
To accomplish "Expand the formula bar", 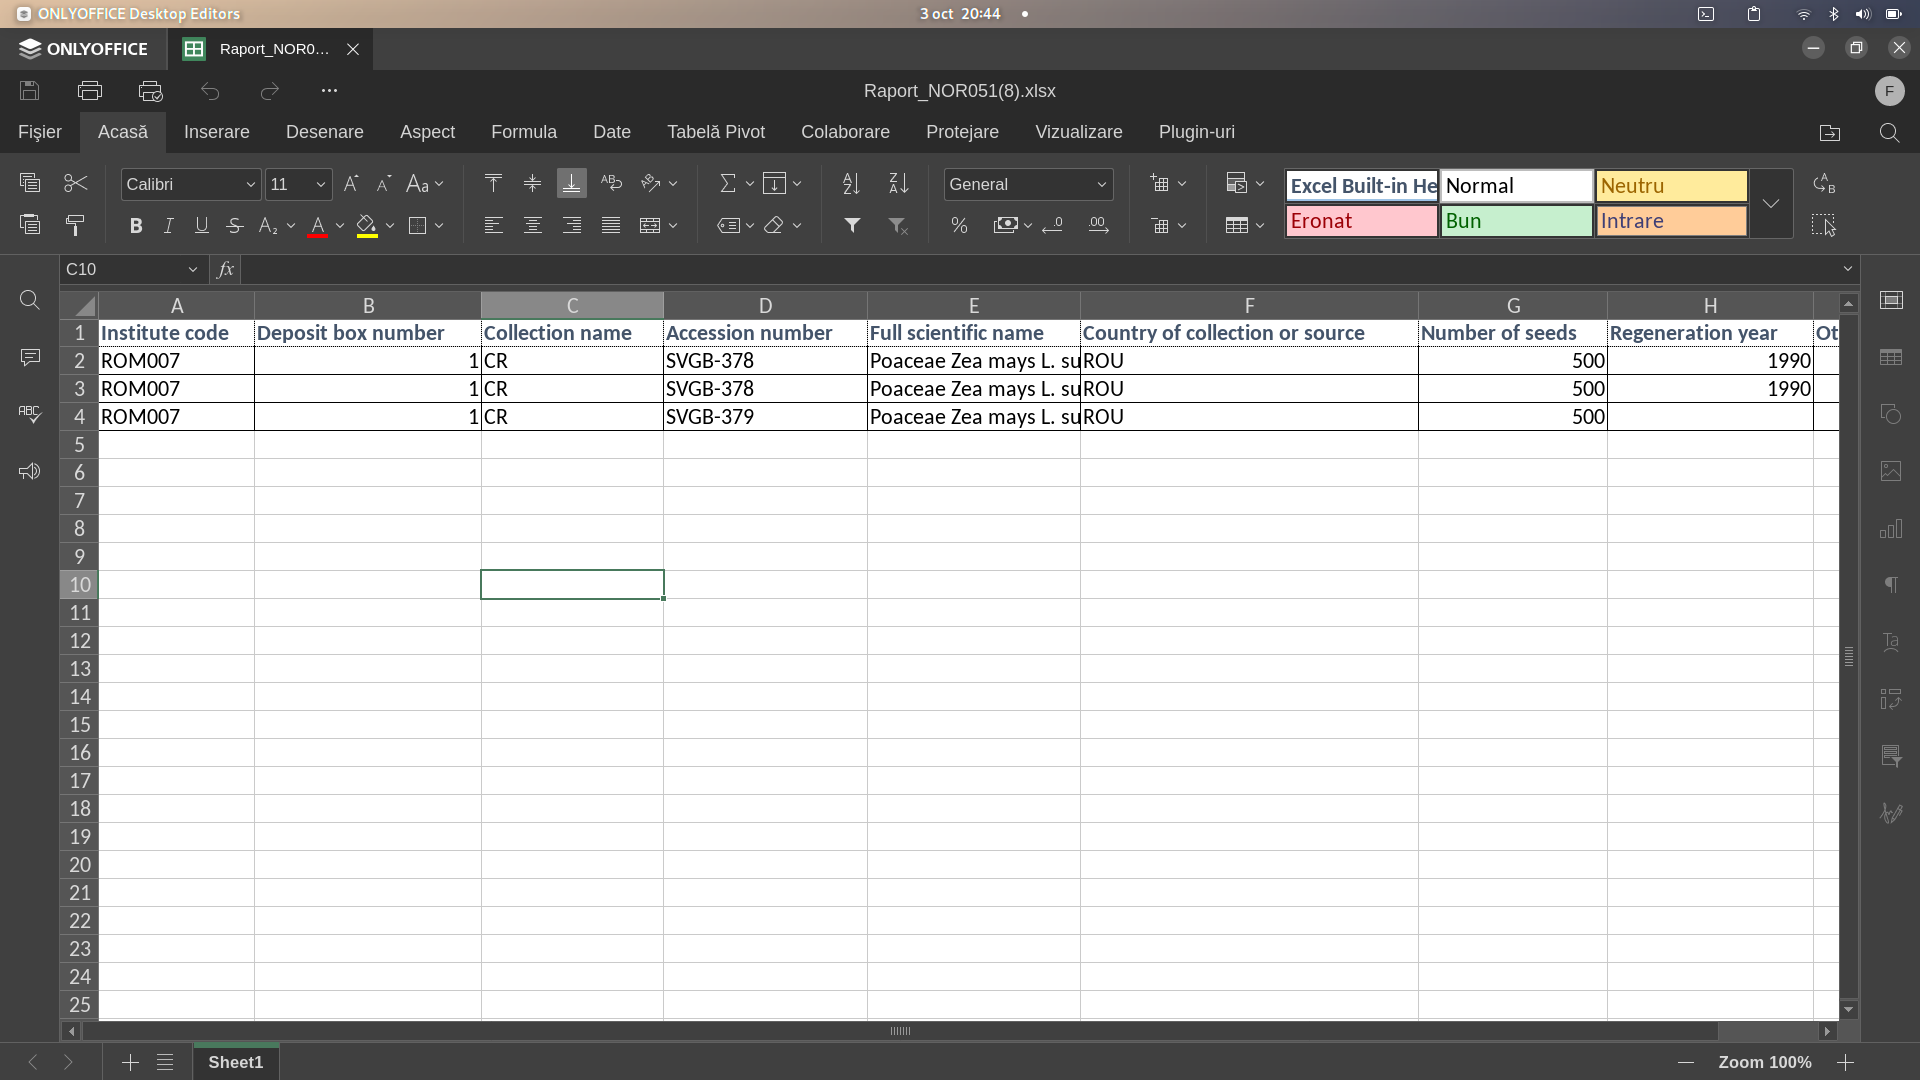I will coord(1848,269).
